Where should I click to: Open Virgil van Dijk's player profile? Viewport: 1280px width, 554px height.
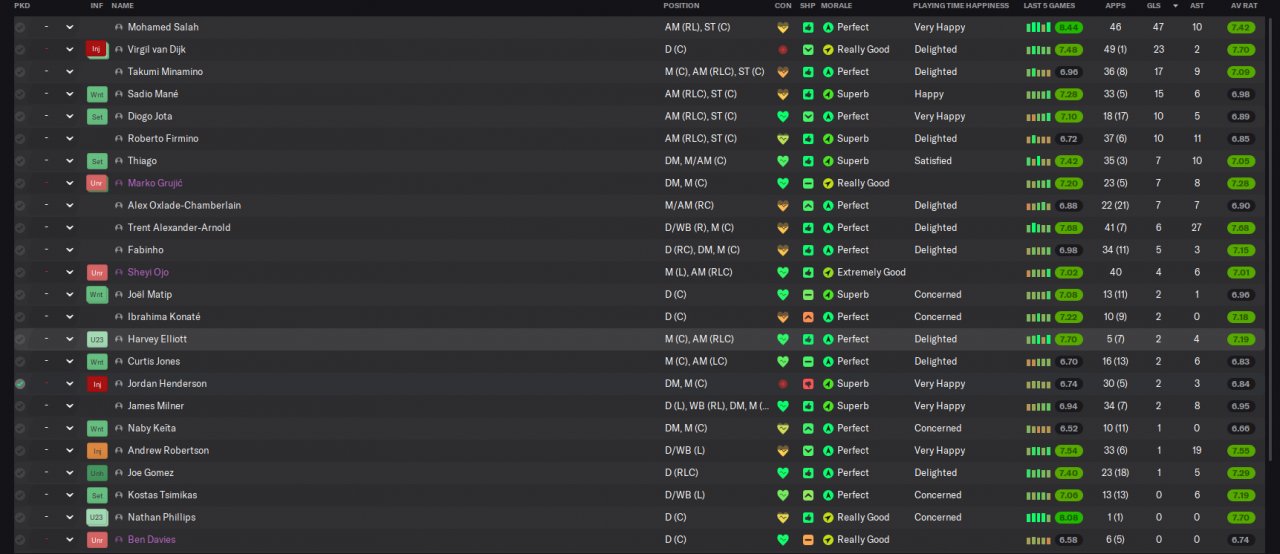157,49
